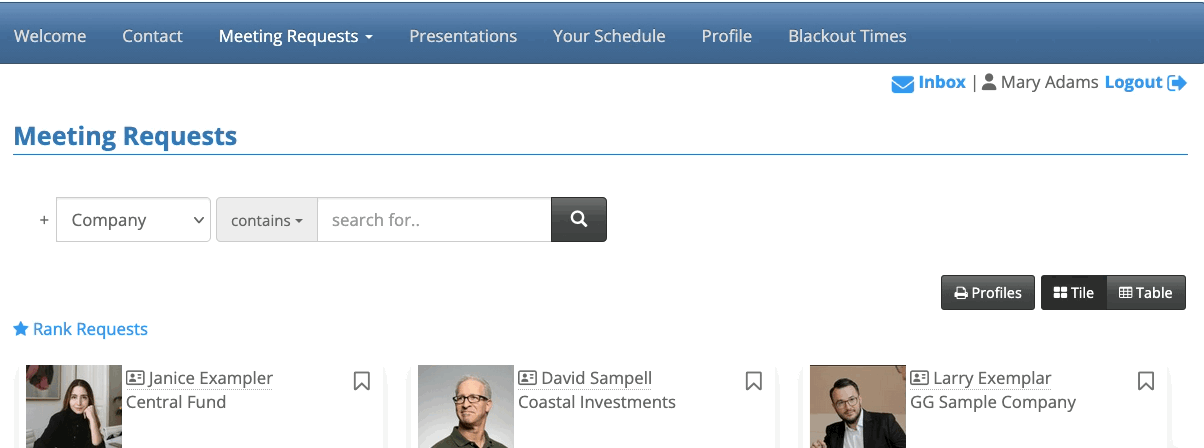Switch to Table view

1145,293
